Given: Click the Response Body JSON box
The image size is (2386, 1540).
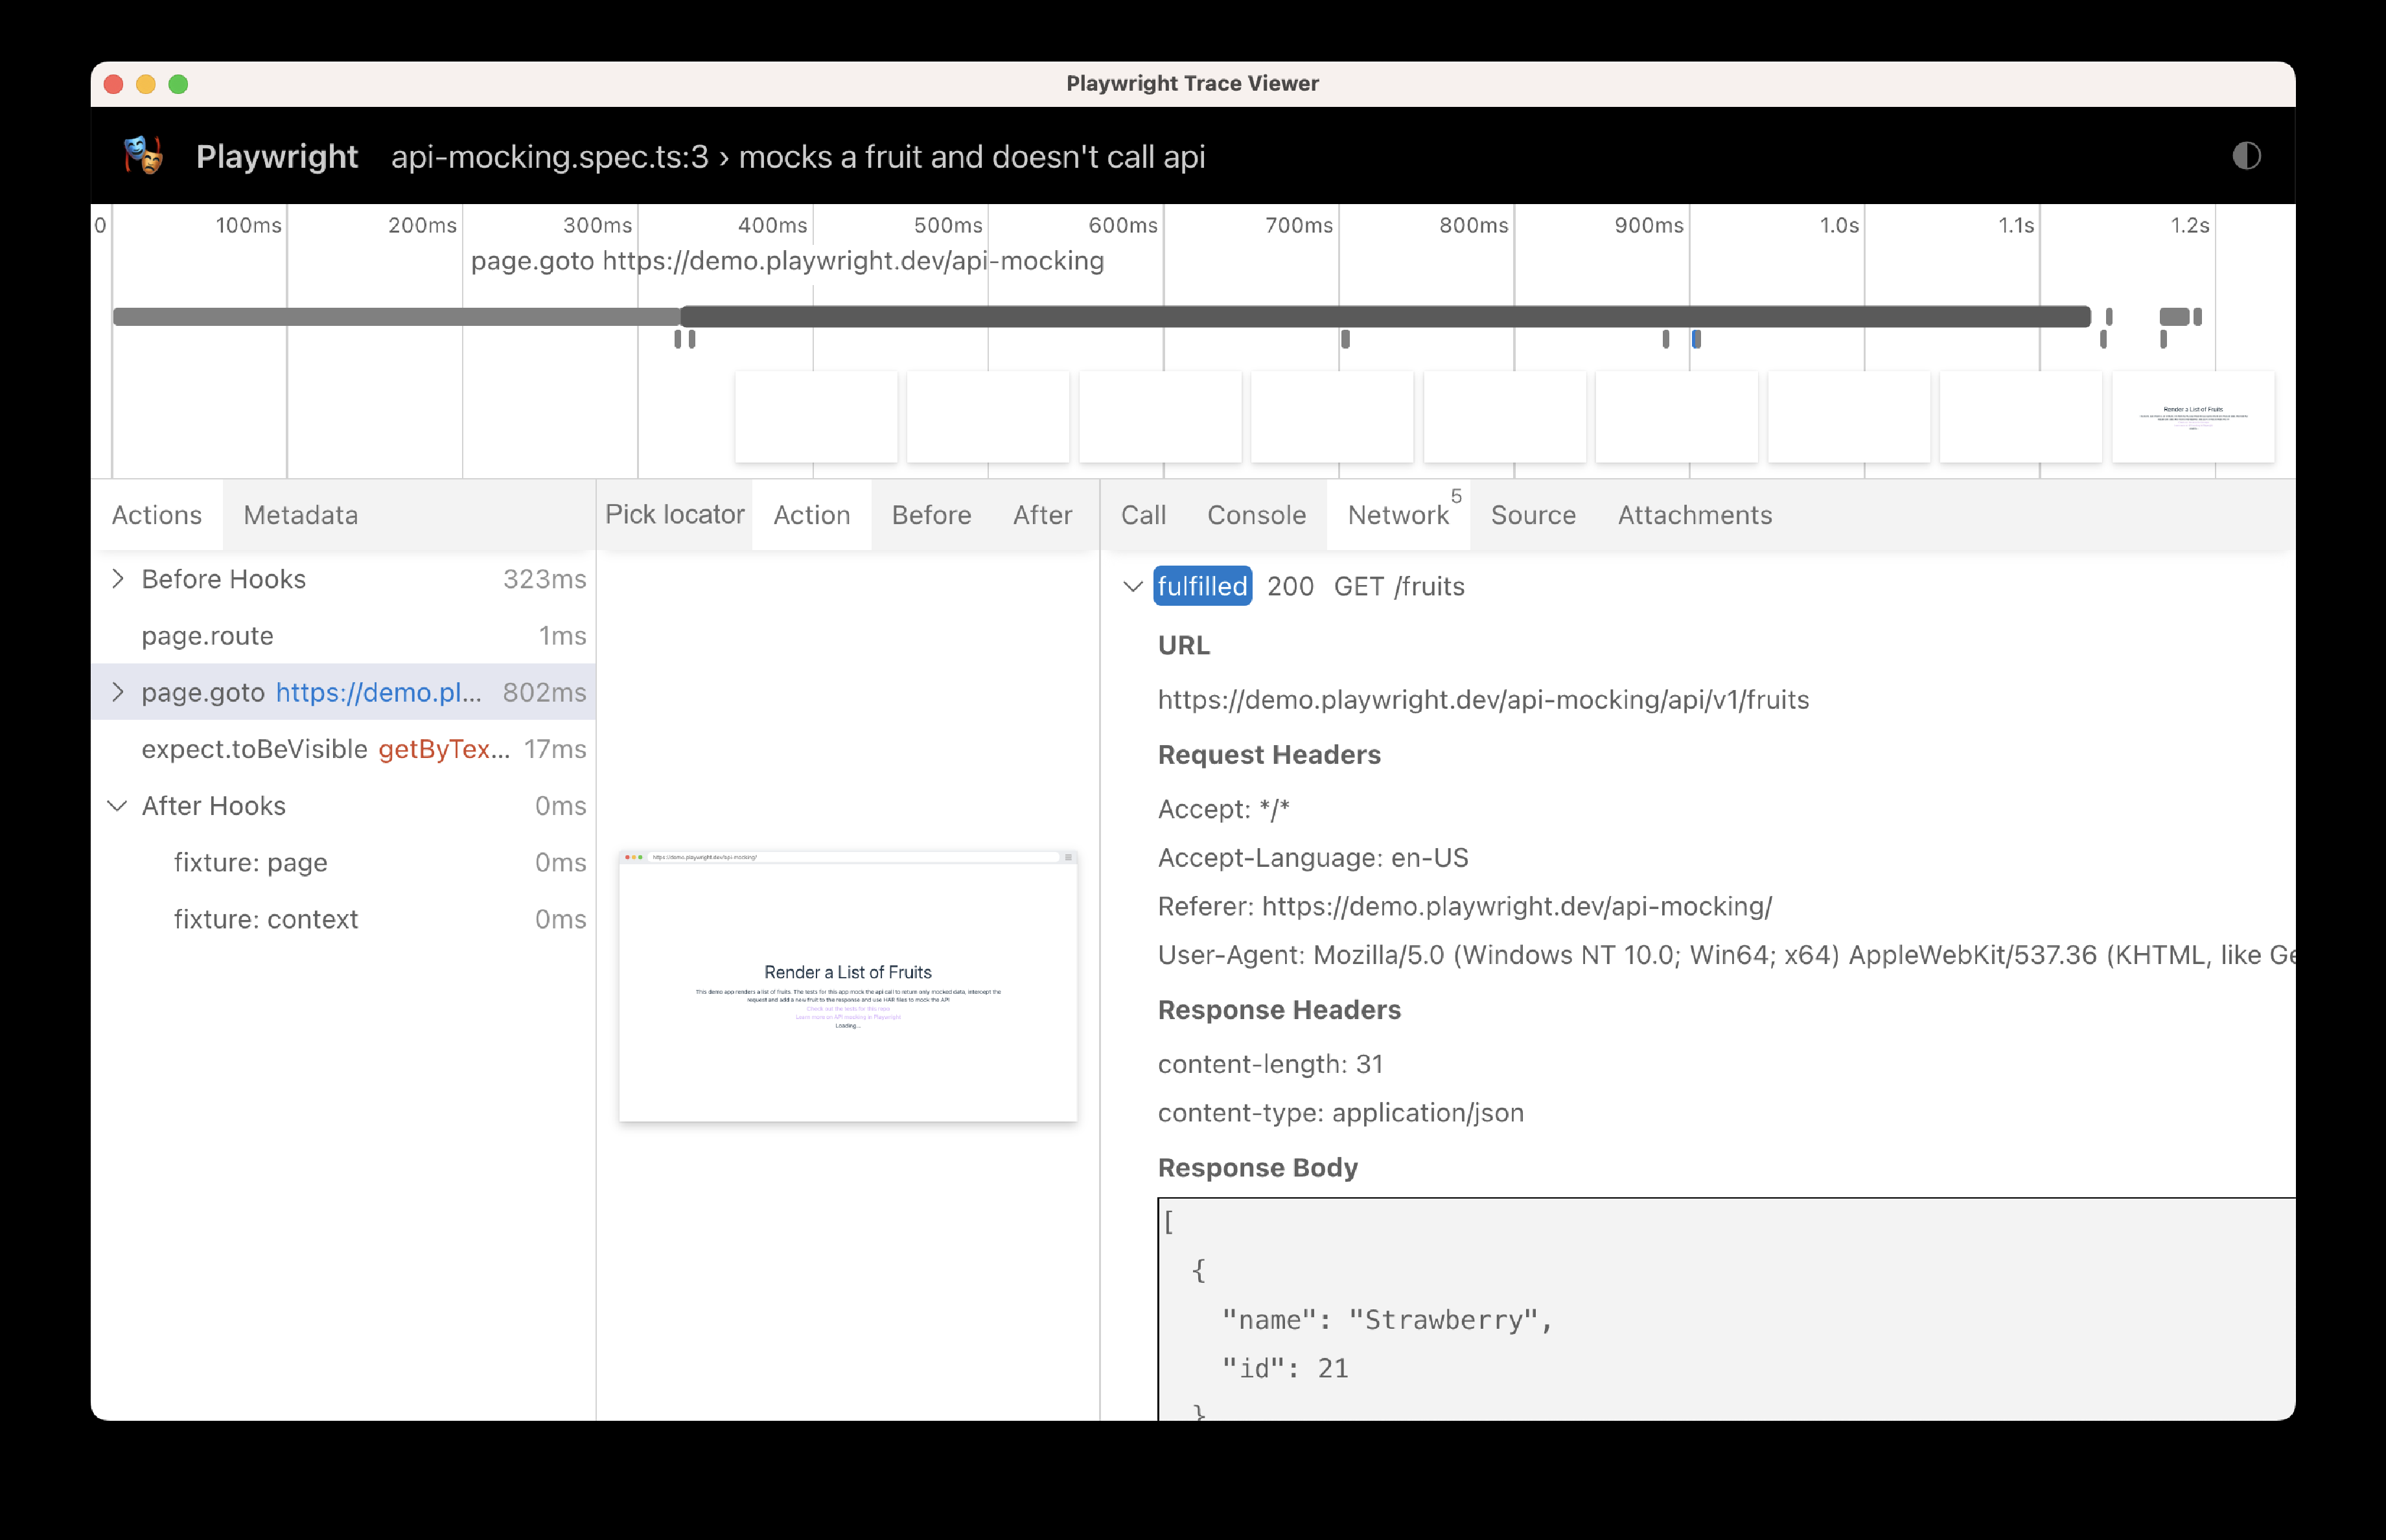Looking at the screenshot, I should [x=1726, y=1309].
